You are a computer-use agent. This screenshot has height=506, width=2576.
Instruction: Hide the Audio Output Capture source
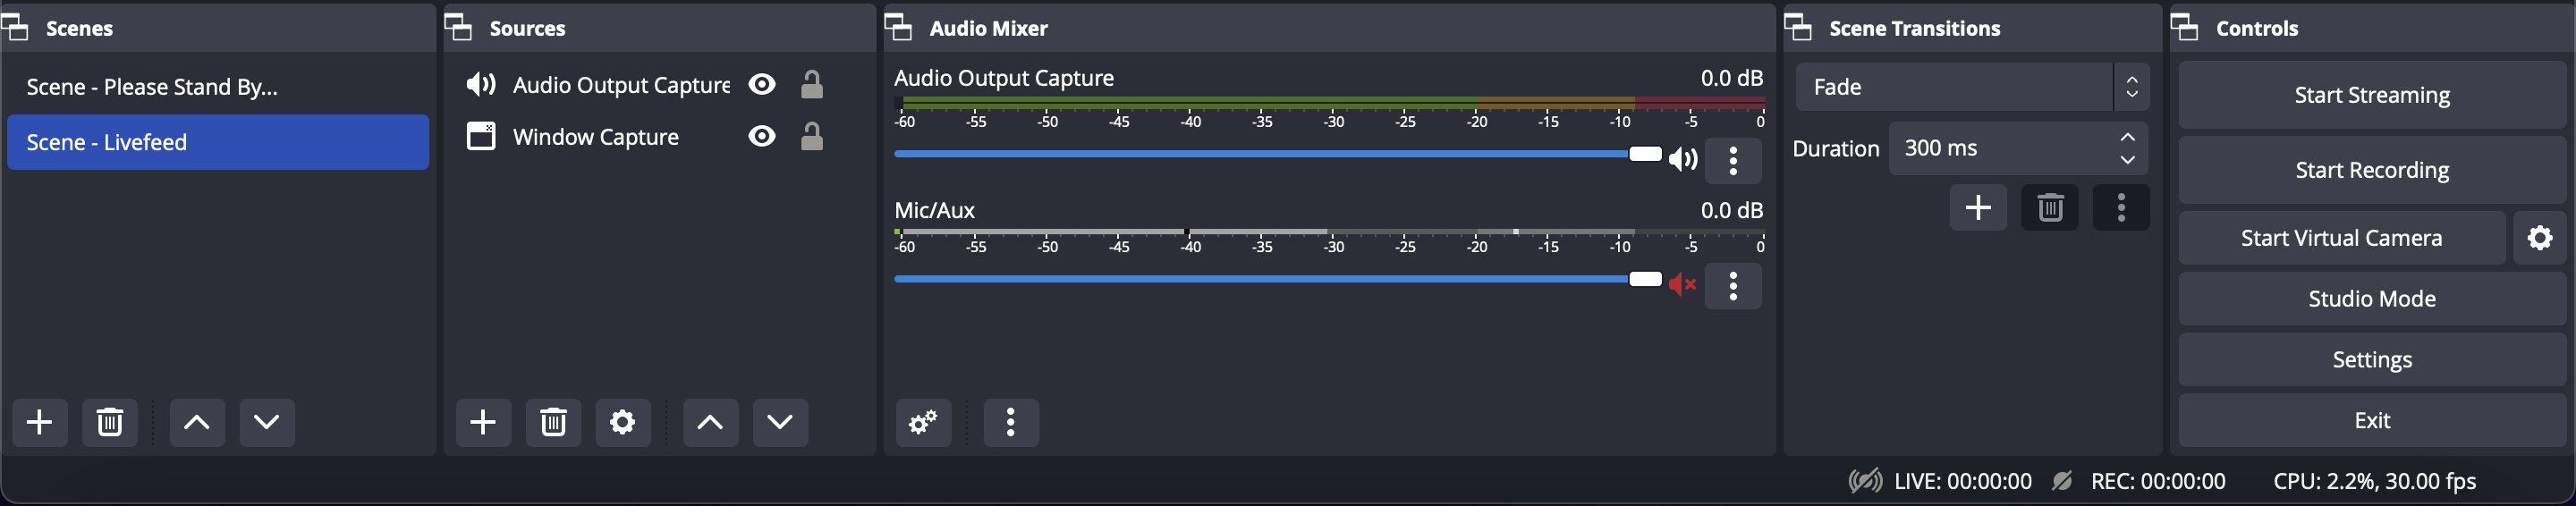pos(762,85)
